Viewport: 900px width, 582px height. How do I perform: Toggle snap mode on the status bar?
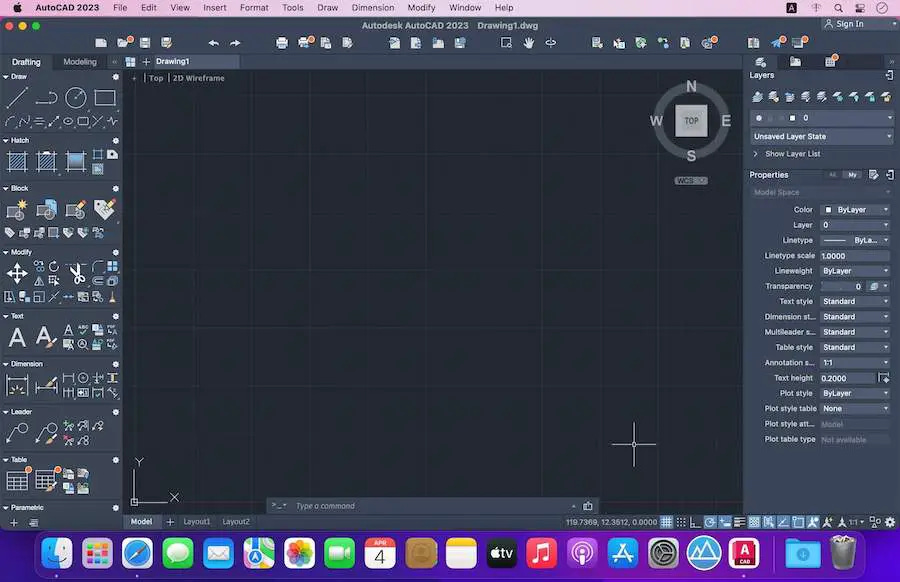680,521
